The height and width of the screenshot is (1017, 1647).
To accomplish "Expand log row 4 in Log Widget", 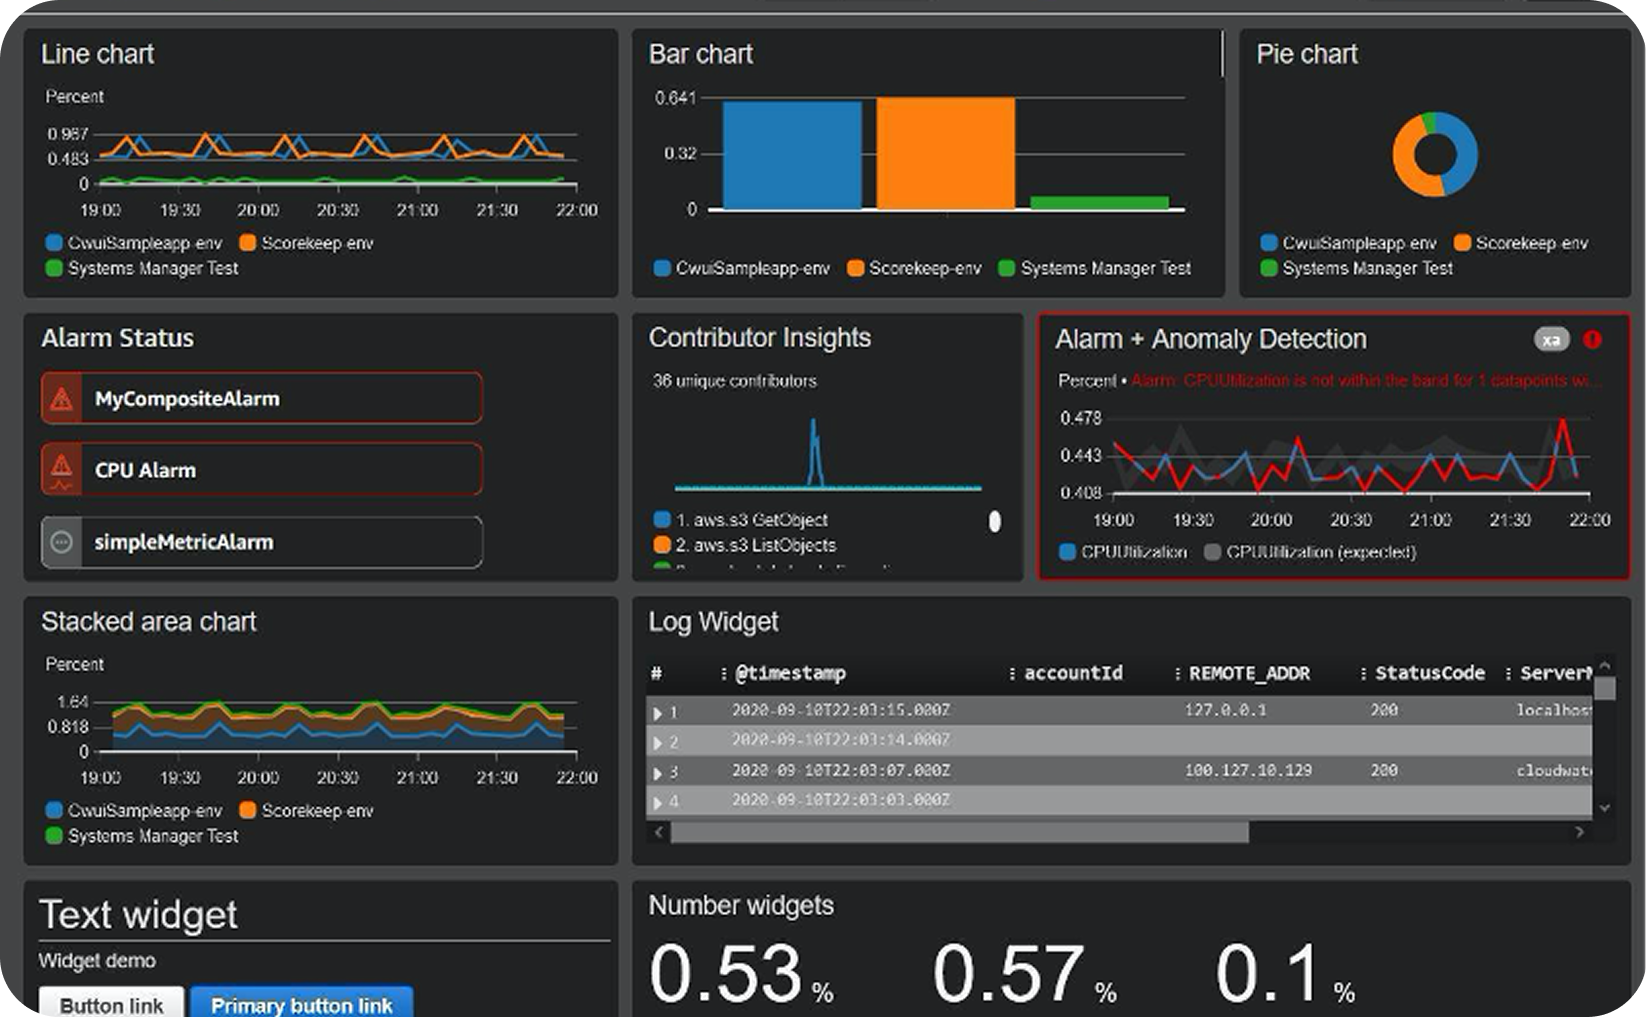I will click(658, 802).
